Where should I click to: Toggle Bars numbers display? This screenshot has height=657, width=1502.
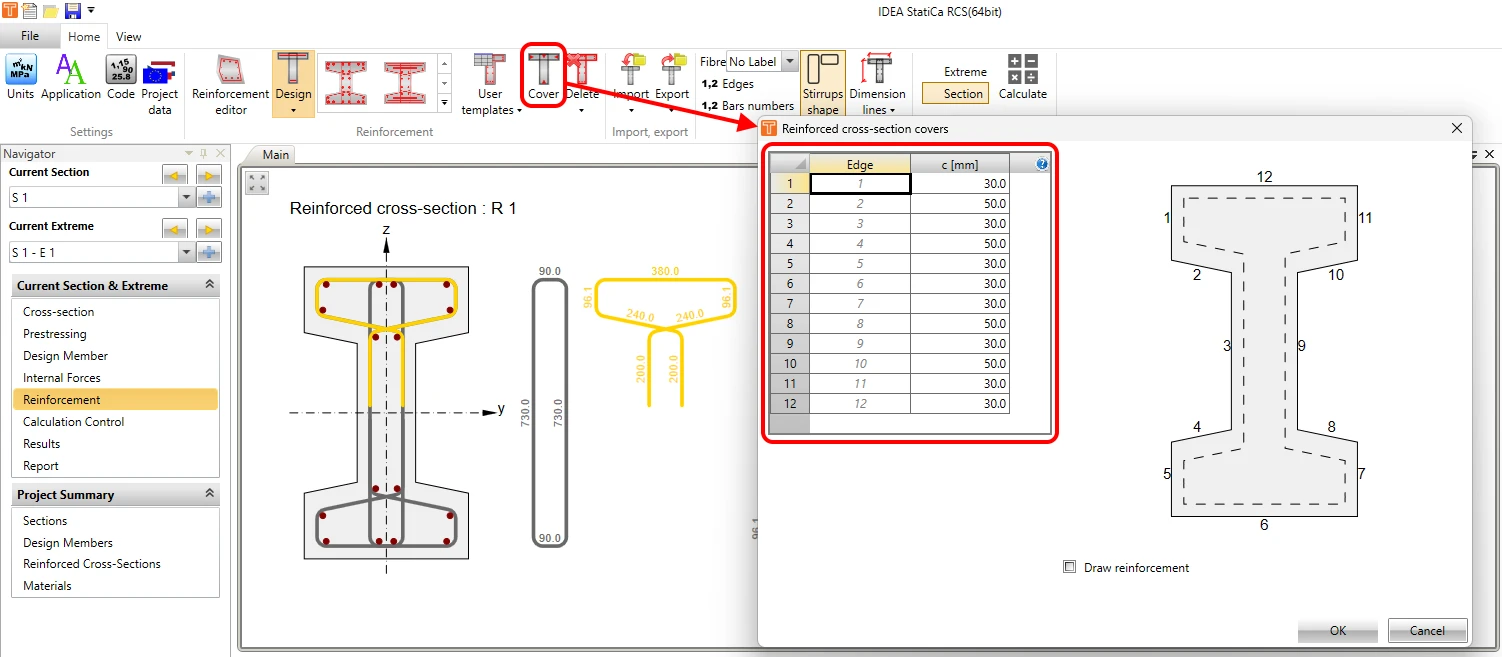click(747, 106)
